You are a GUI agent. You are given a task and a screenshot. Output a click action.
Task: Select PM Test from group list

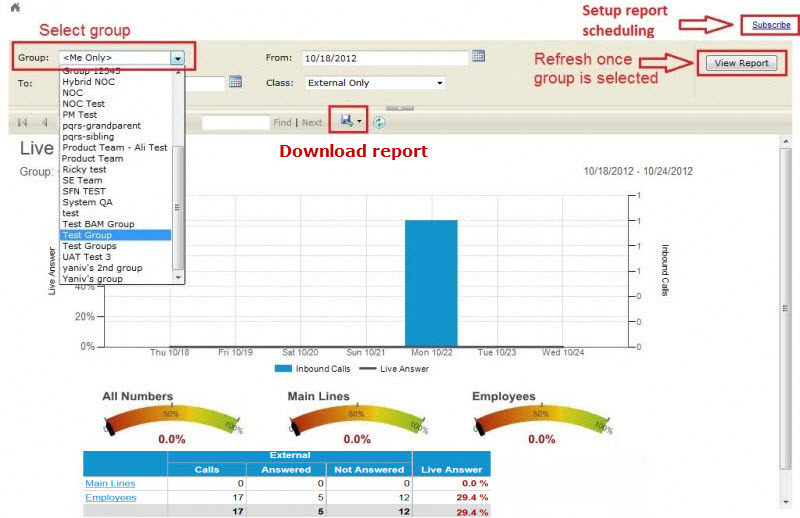(116, 114)
